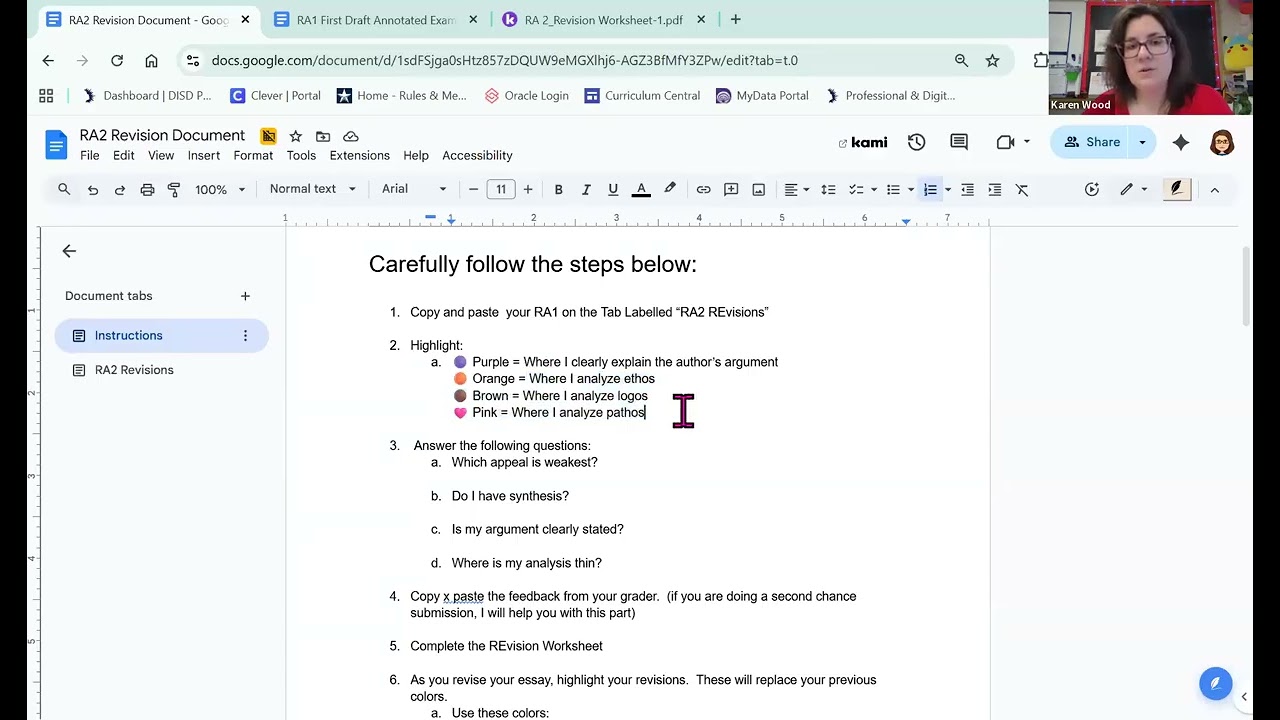Image resolution: width=1280 pixels, height=720 pixels.
Task: Open the Extensions menu
Action: [360, 155]
